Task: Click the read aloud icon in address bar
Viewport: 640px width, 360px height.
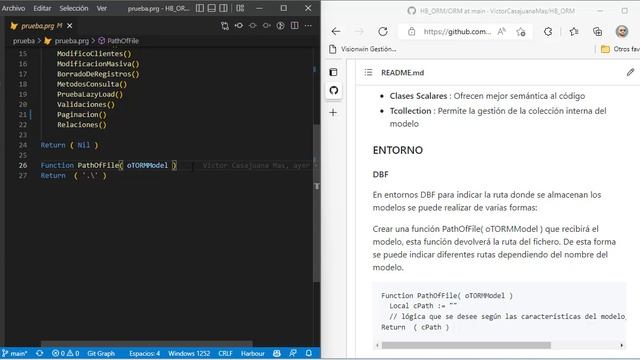Action: (x=502, y=31)
